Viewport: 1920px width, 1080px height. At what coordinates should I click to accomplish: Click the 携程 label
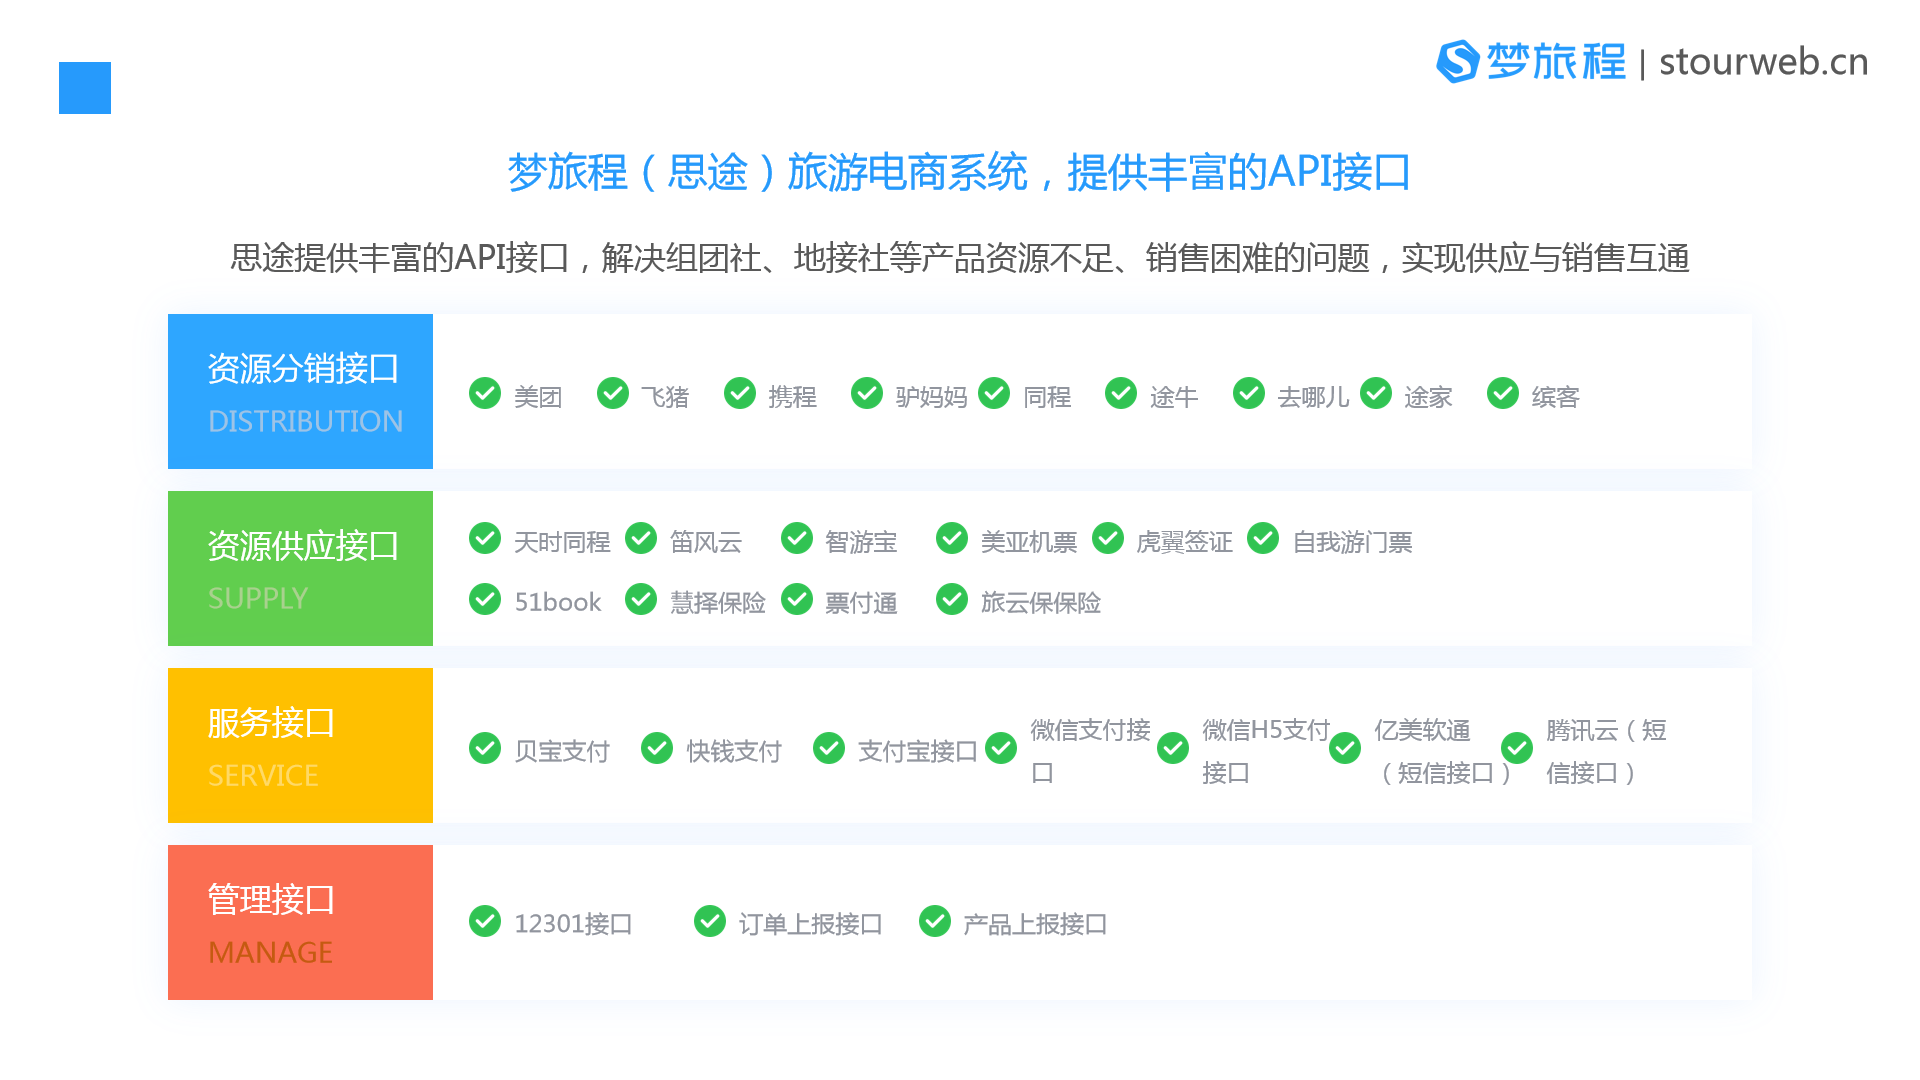[792, 397]
